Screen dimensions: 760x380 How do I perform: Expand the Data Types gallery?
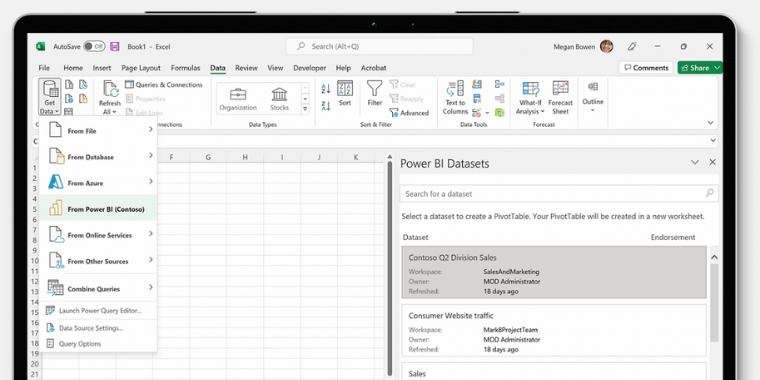pos(305,109)
